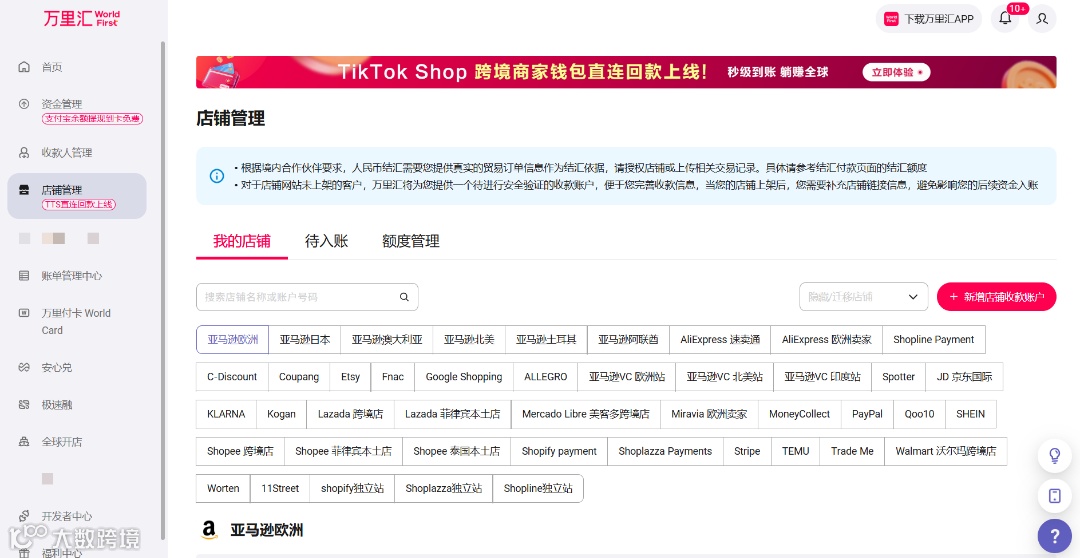Click 立即体验 on the TikTok banner
This screenshot has width=1080, height=558.
[896, 72]
